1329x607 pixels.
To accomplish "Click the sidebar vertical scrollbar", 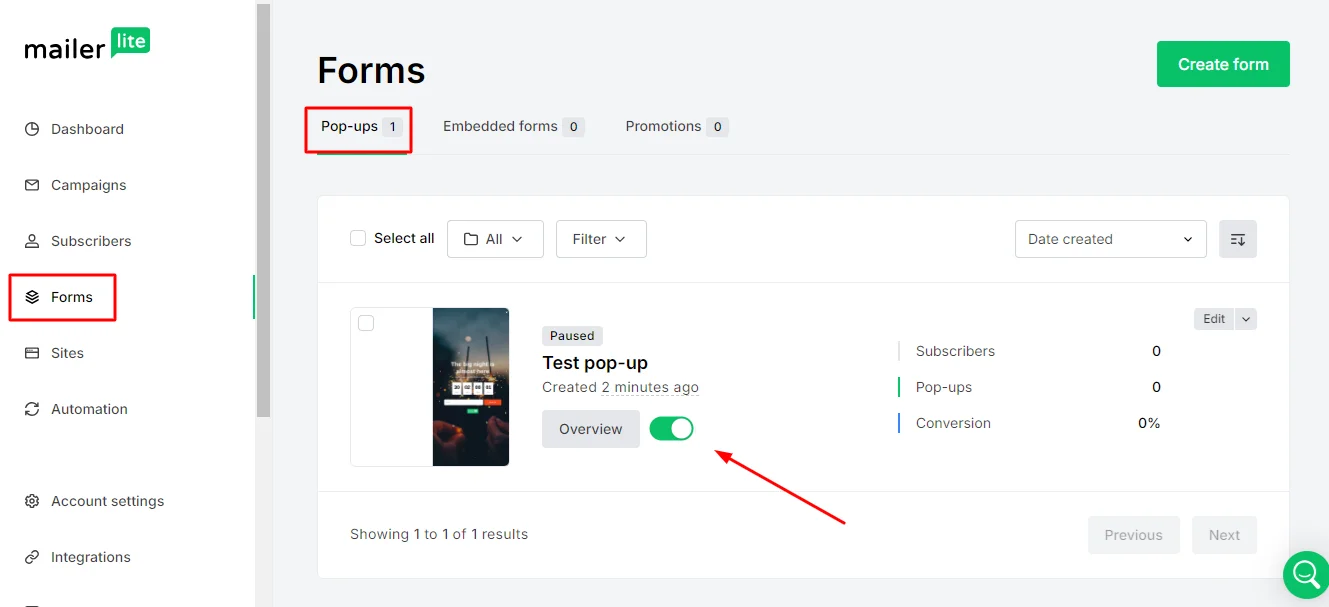I will pyautogui.click(x=263, y=210).
